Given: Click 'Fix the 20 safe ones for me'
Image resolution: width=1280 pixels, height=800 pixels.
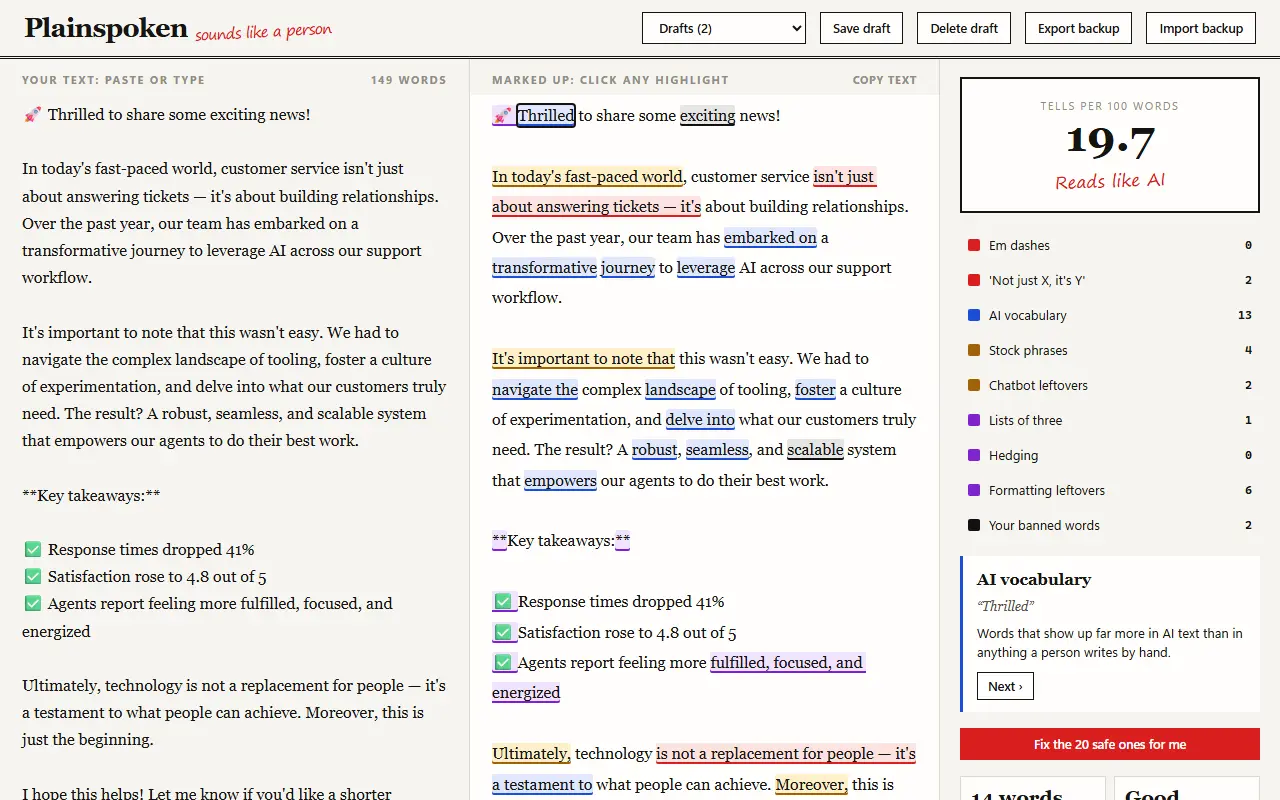Looking at the screenshot, I should click(x=1110, y=745).
